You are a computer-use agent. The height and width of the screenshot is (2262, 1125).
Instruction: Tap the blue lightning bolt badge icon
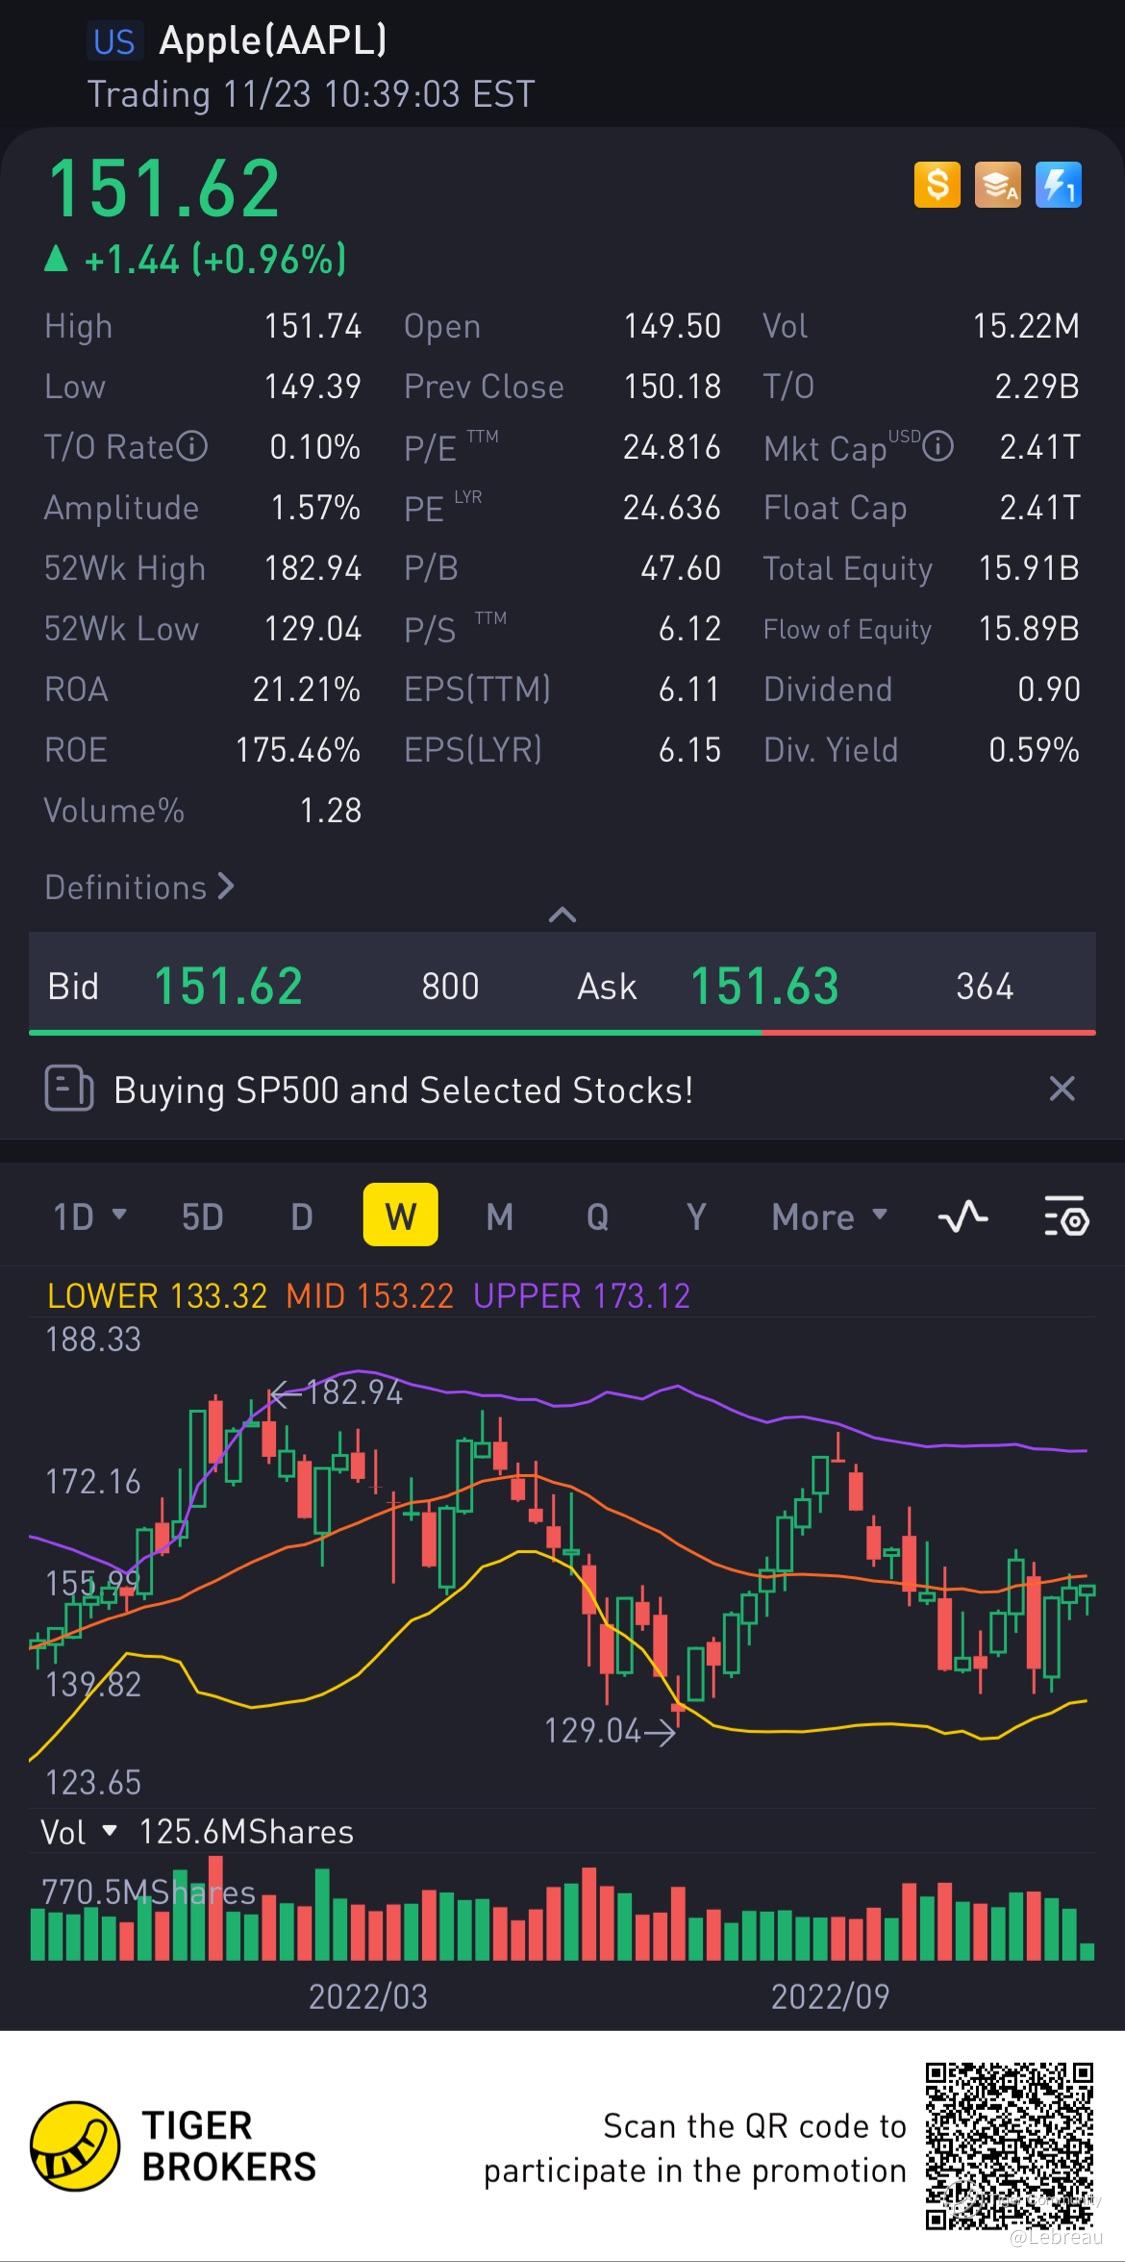1058,185
